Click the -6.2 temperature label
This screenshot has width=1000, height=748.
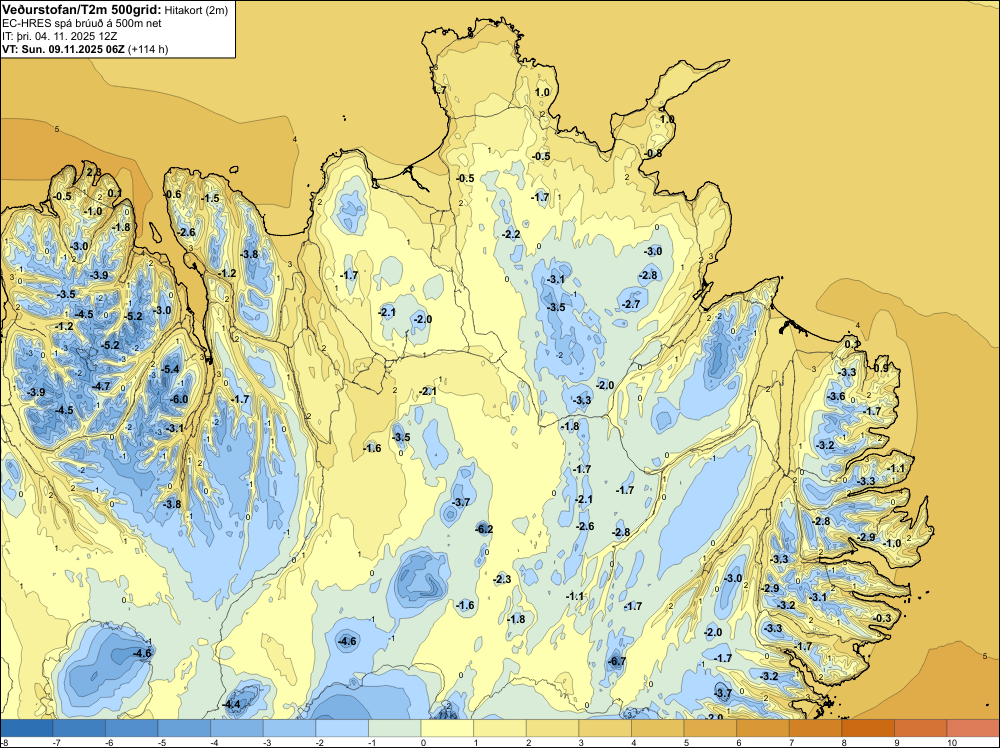485,529
